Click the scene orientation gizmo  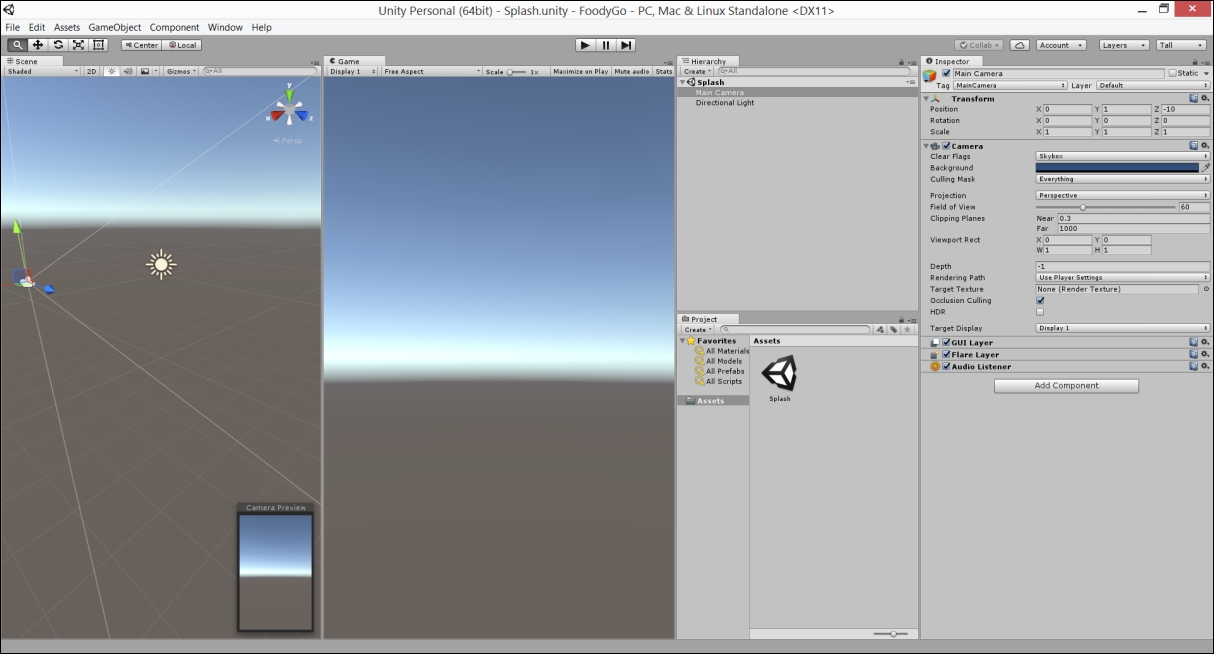(289, 109)
